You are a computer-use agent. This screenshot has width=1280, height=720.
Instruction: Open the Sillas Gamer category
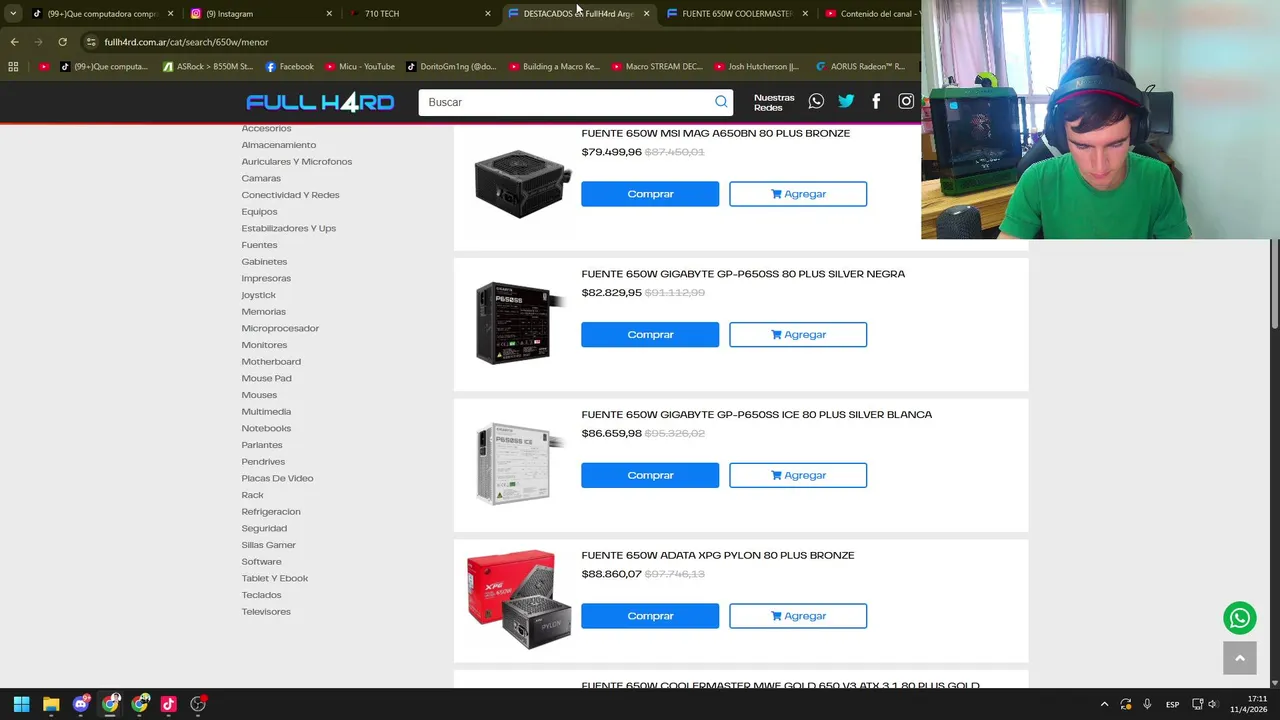(269, 545)
